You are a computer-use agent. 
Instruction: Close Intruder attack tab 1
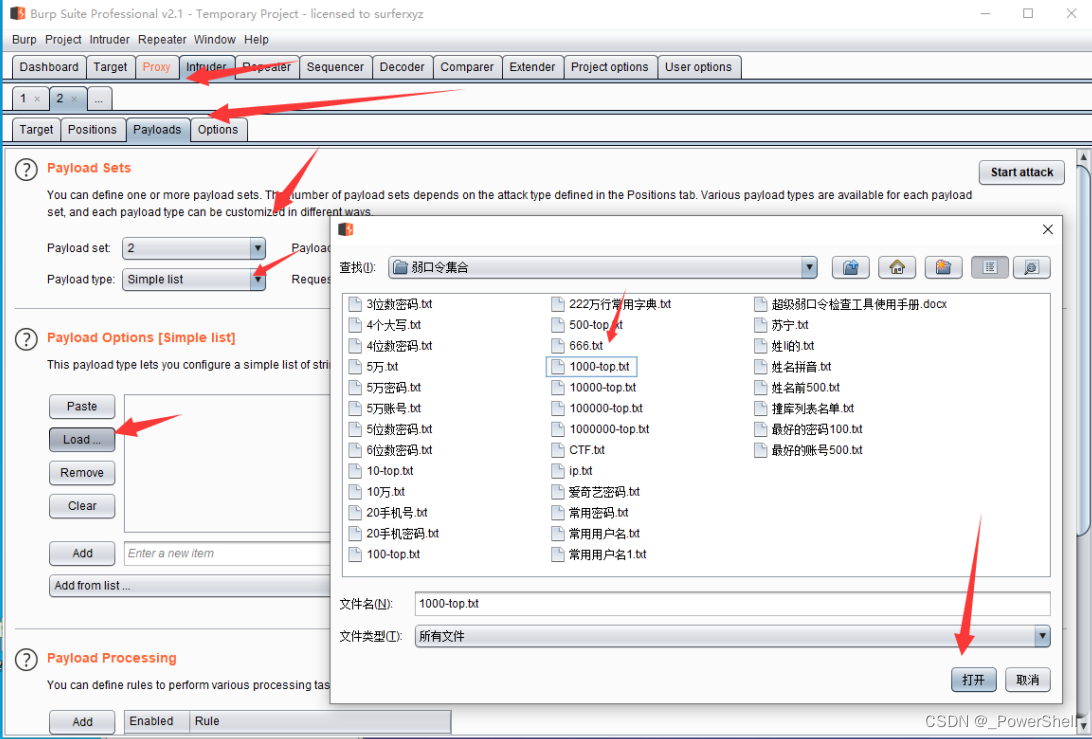pyautogui.click(x=37, y=99)
